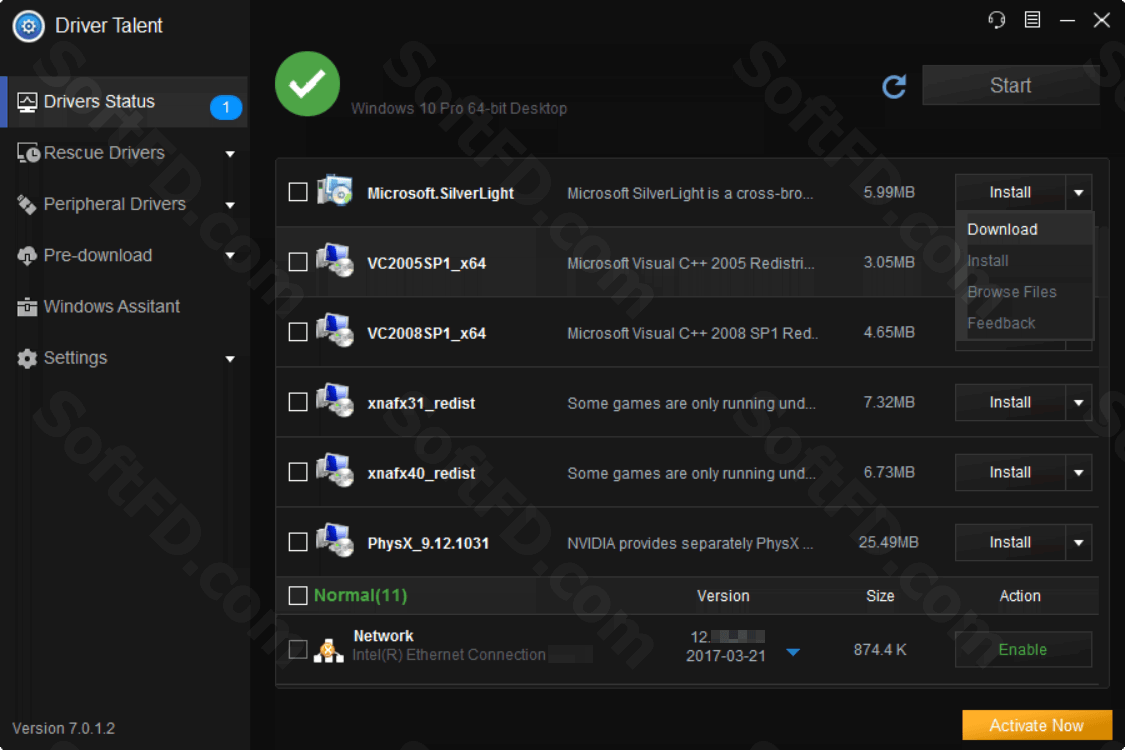Click the xnafx40_redist computer icon
This screenshot has height=750, width=1125.
point(335,471)
